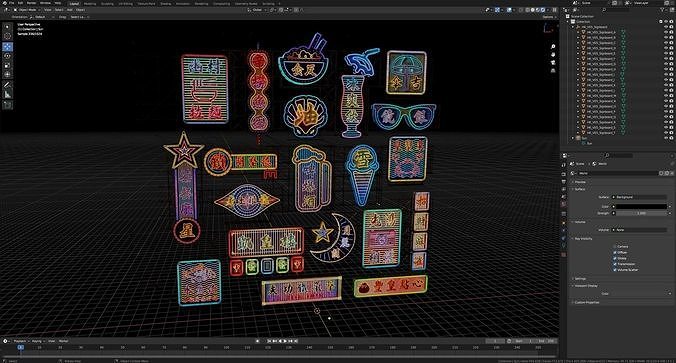The image size is (676, 363).
Task: Select the combined Transform tool
Action: (x=8, y=75)
